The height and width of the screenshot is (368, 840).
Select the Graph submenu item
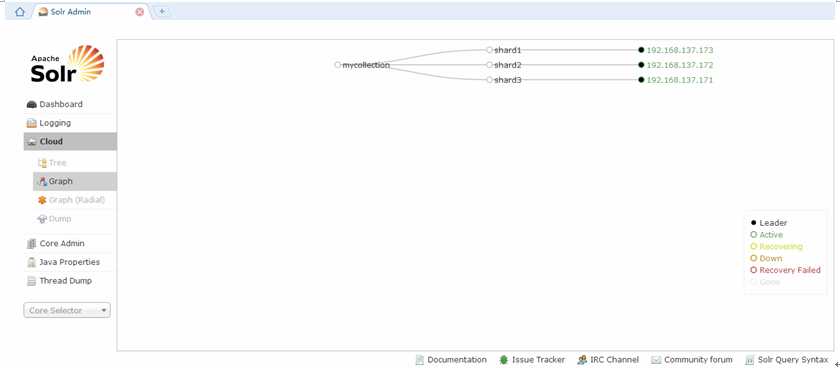75,182
